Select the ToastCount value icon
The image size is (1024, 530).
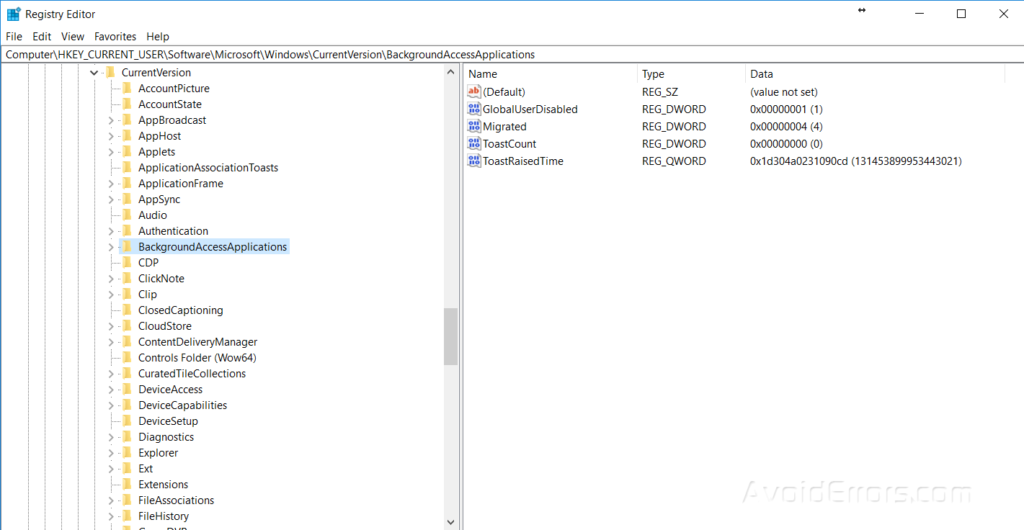point(474,144)
